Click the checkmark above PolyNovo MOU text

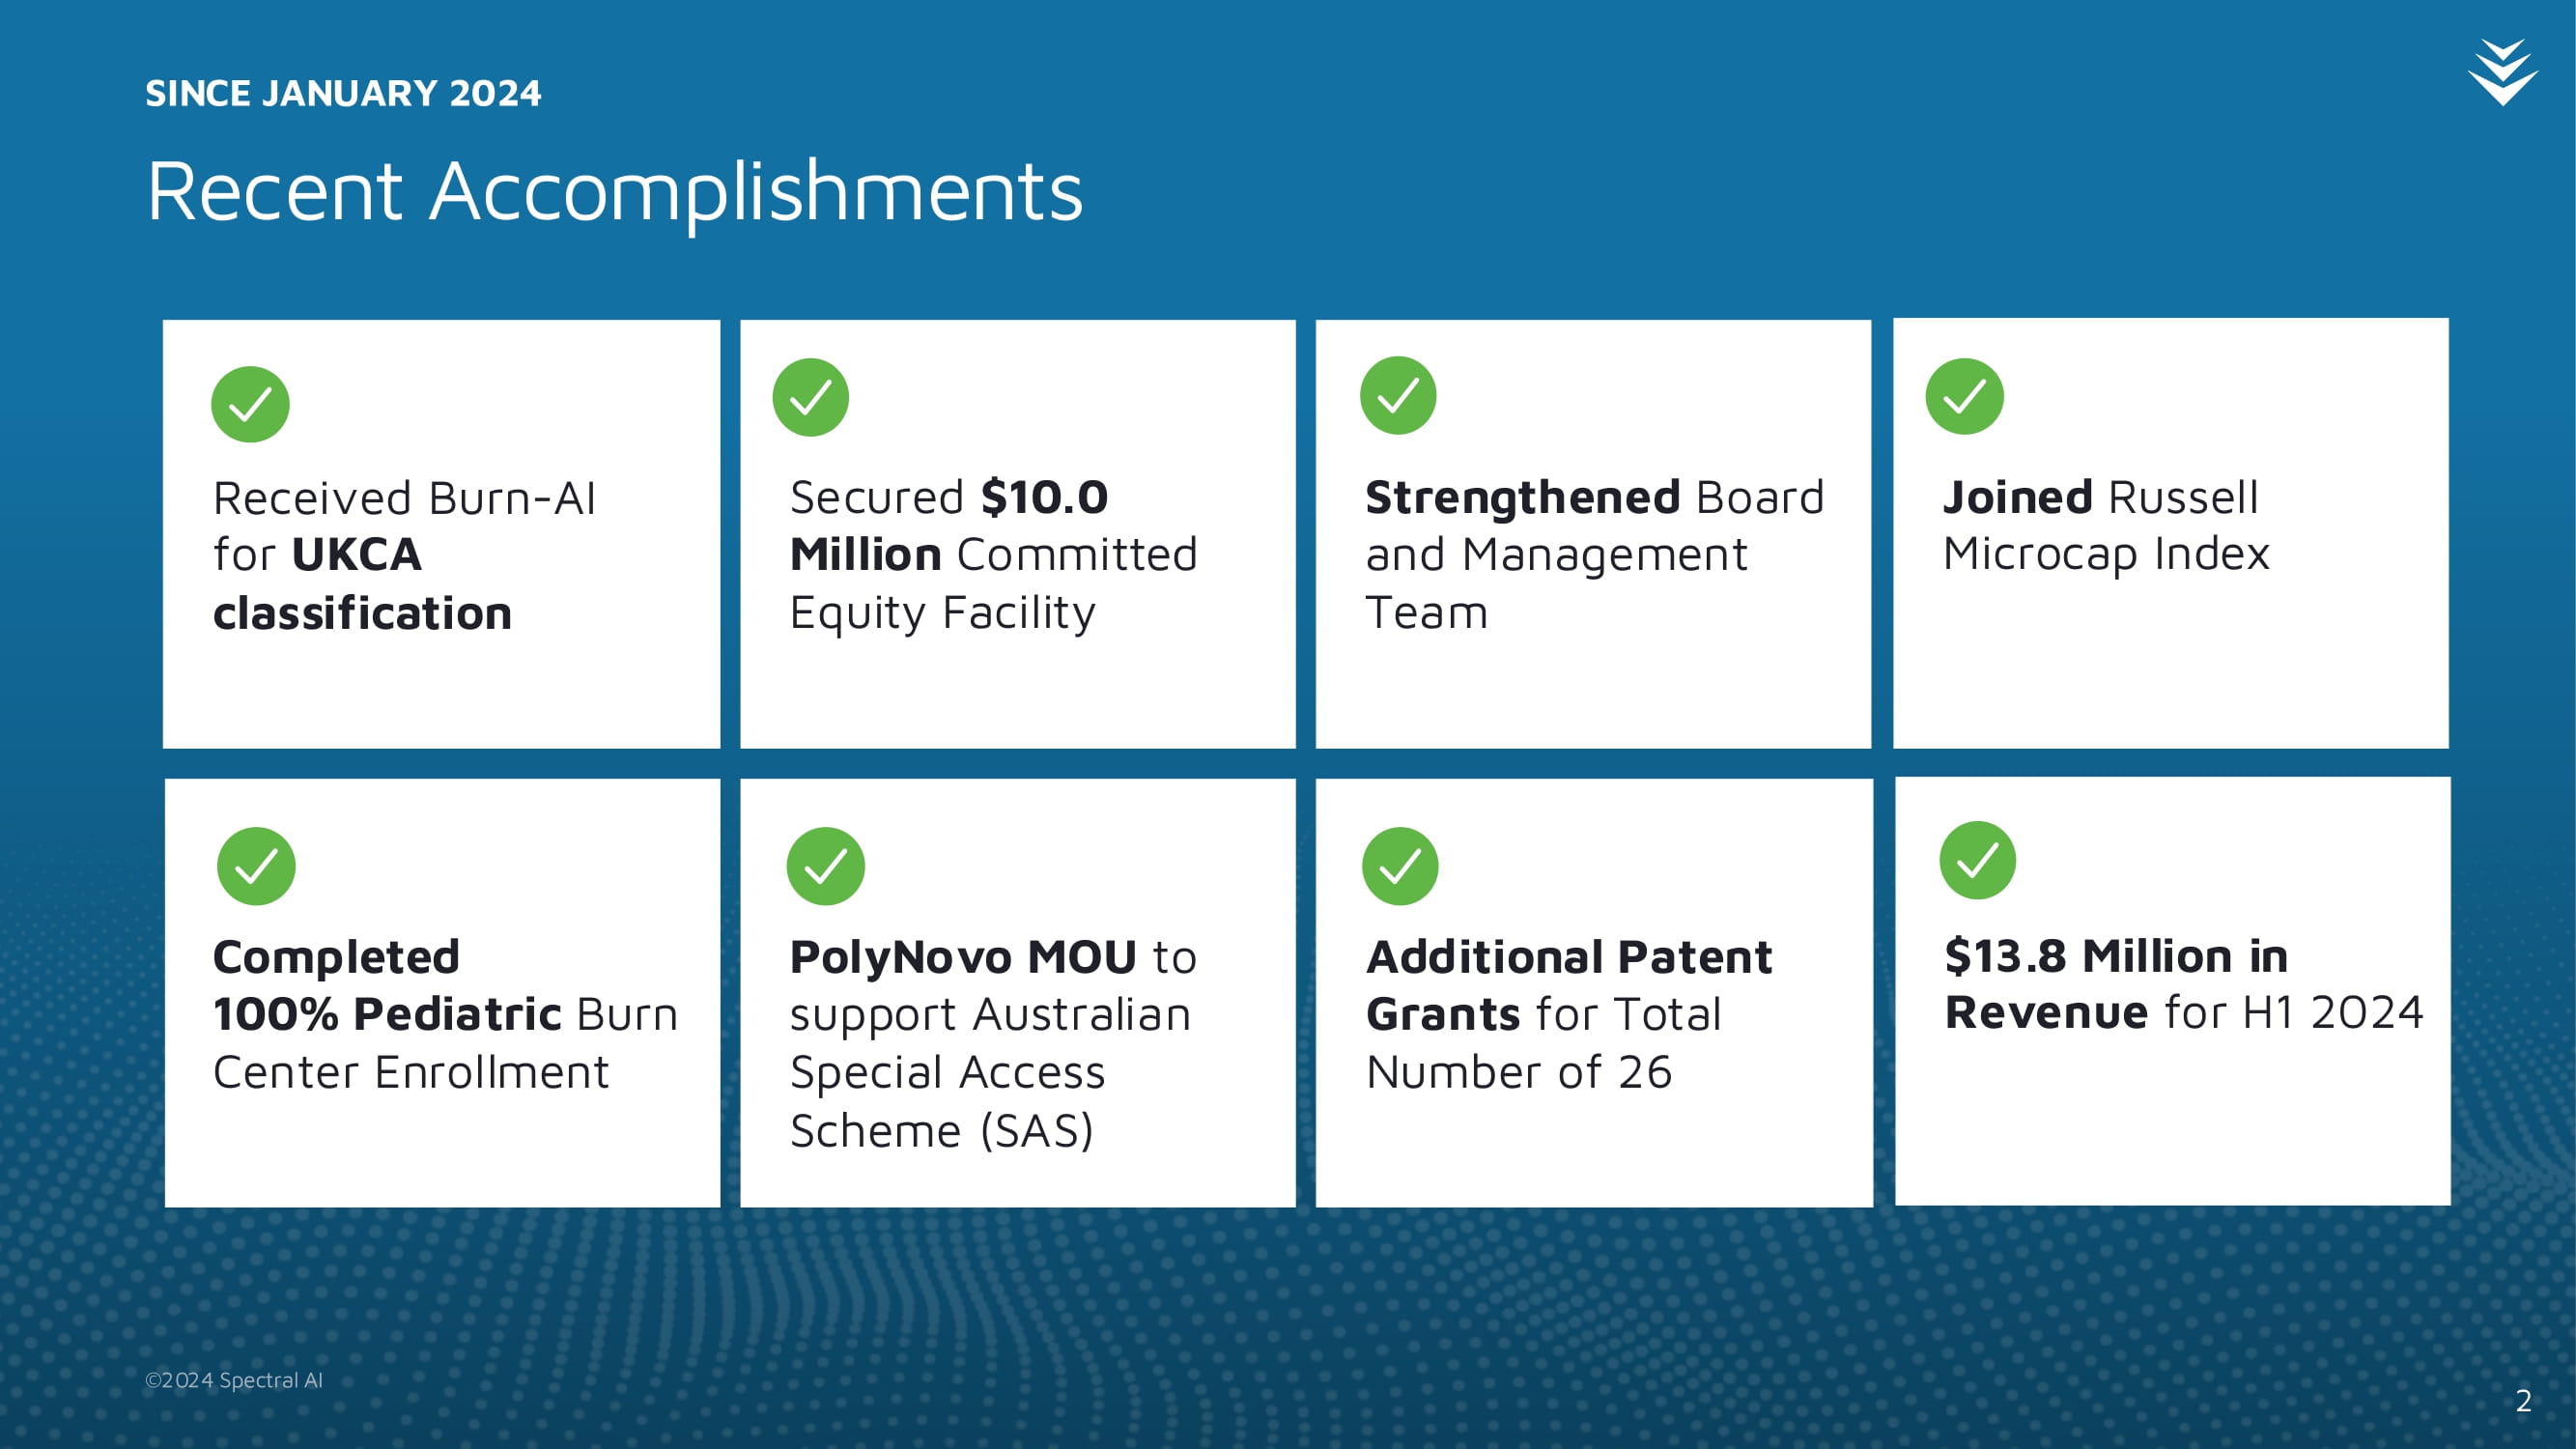(x=826, y=866)
